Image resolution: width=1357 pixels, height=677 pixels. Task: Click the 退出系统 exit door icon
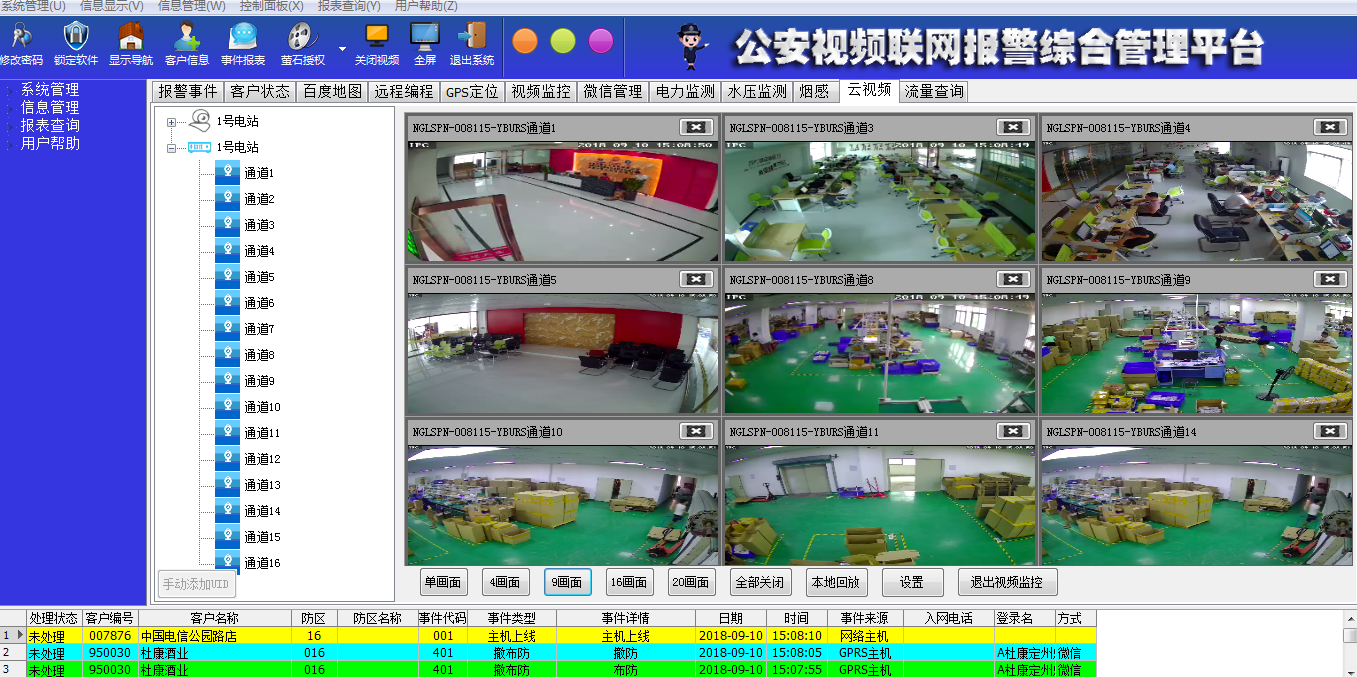click(x=471, y=37)
